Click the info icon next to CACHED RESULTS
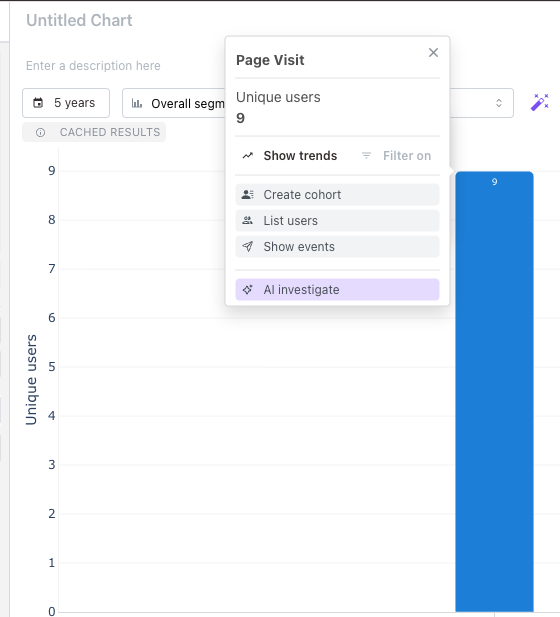The height and width of the screenshot is (617, 560). pos(40,133)
